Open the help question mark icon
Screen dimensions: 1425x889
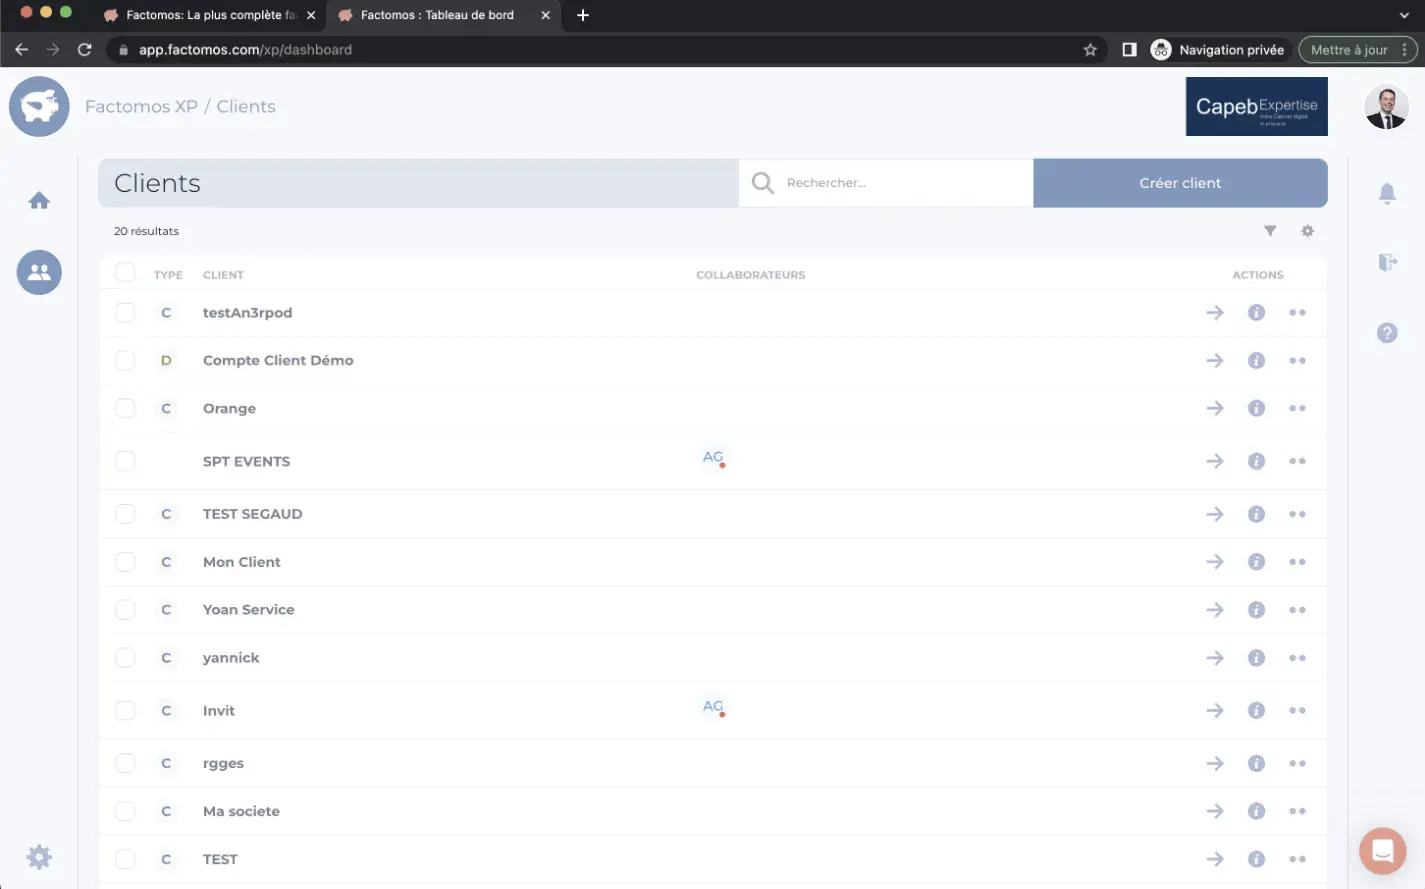point(1387,333)
